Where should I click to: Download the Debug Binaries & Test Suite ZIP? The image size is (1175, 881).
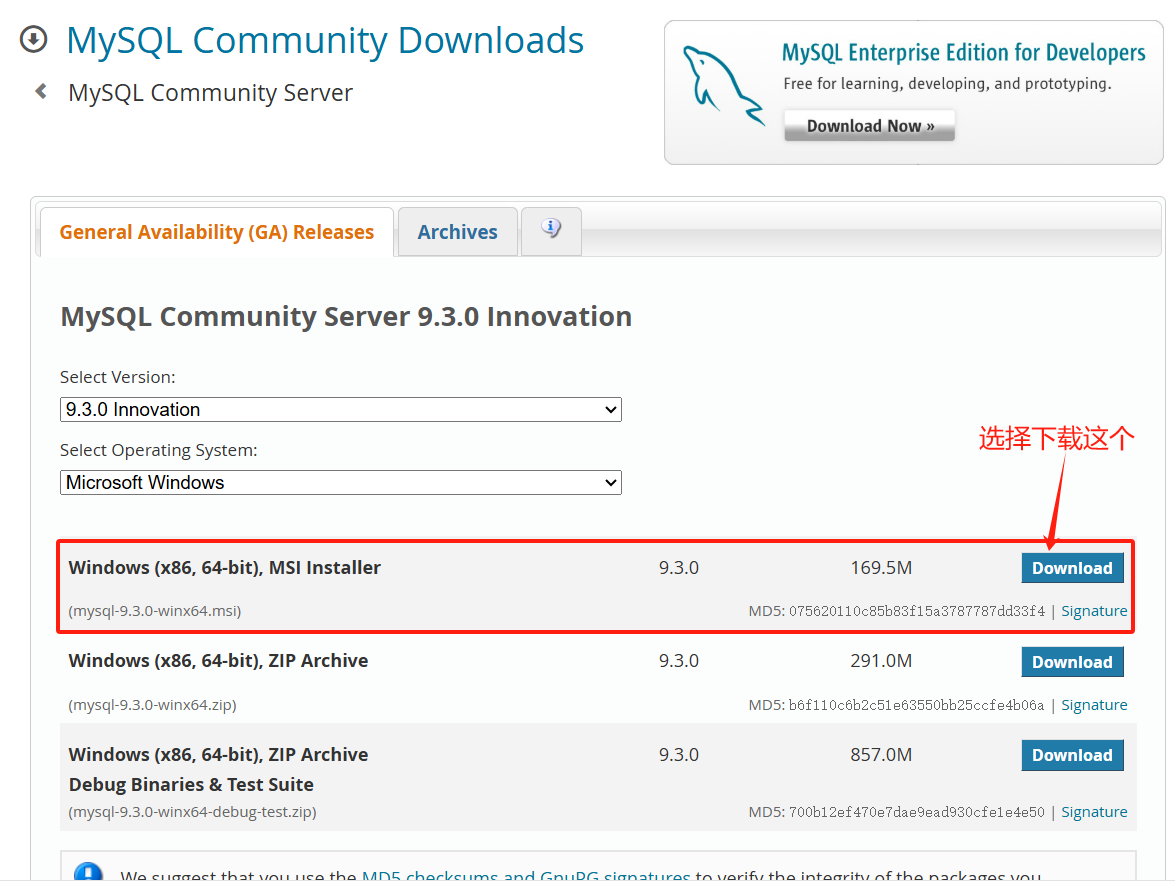1072,755
